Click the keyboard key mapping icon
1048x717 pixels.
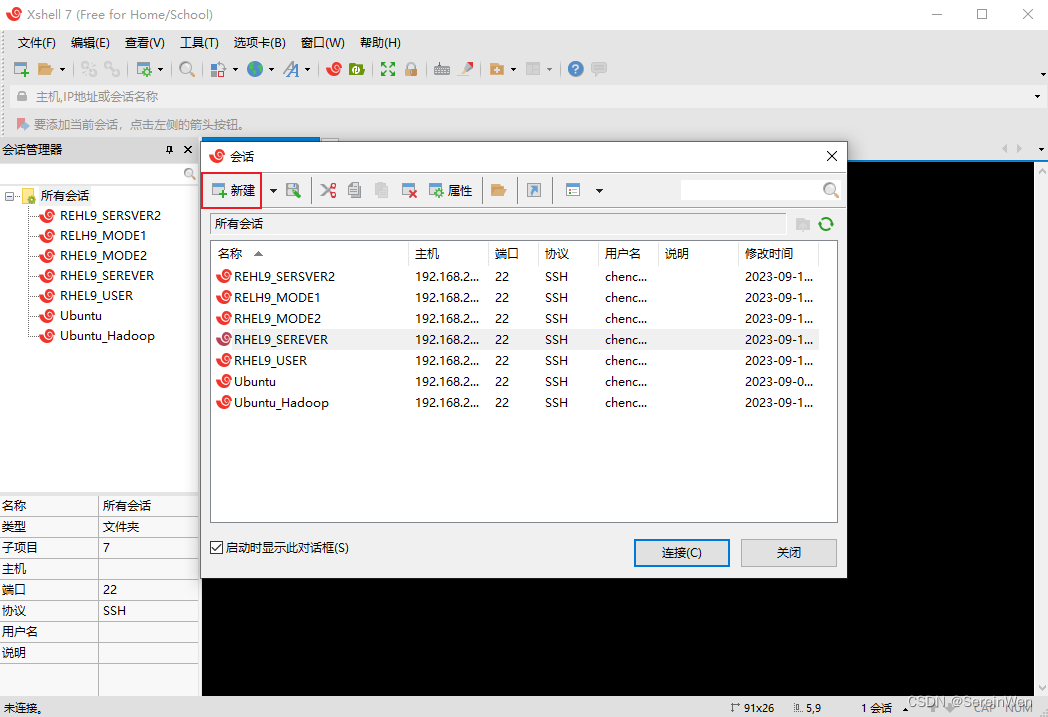tap(442, 69)
